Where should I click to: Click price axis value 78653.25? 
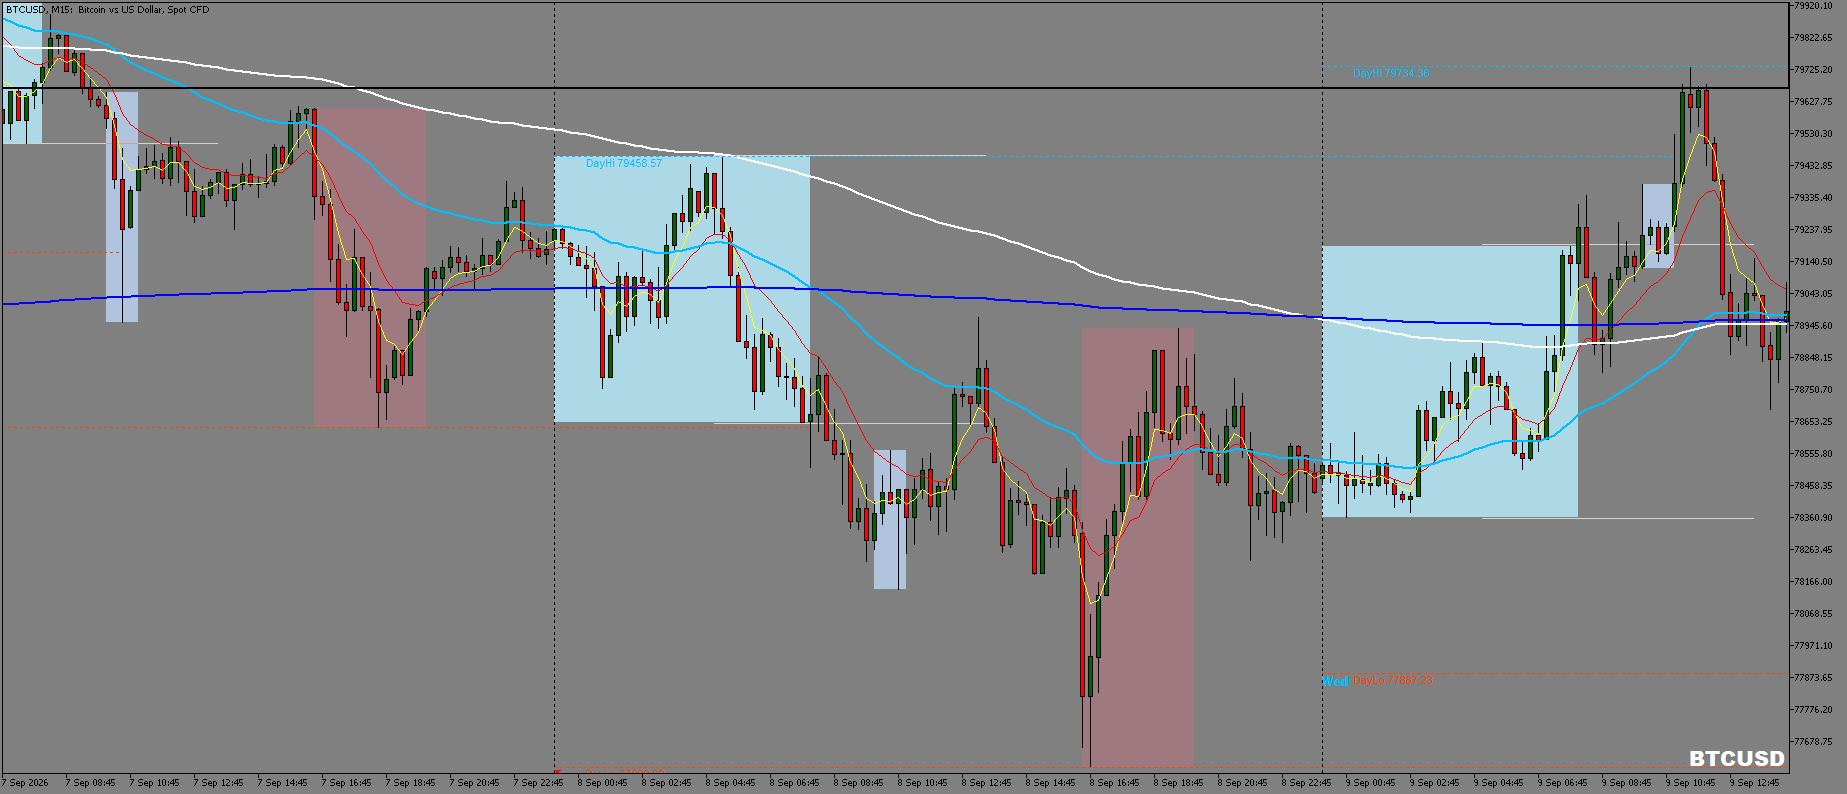point(1813,422)
